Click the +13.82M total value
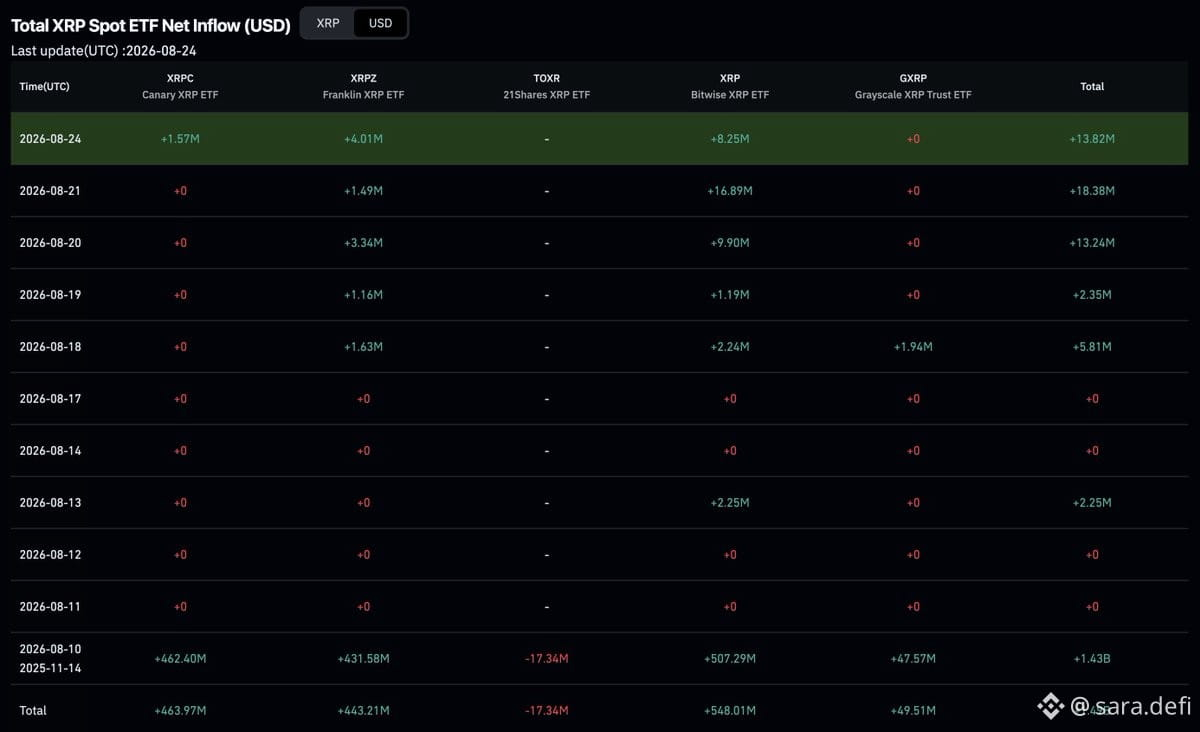Viewport: 1200px width, 732px height. (1092, 139)
